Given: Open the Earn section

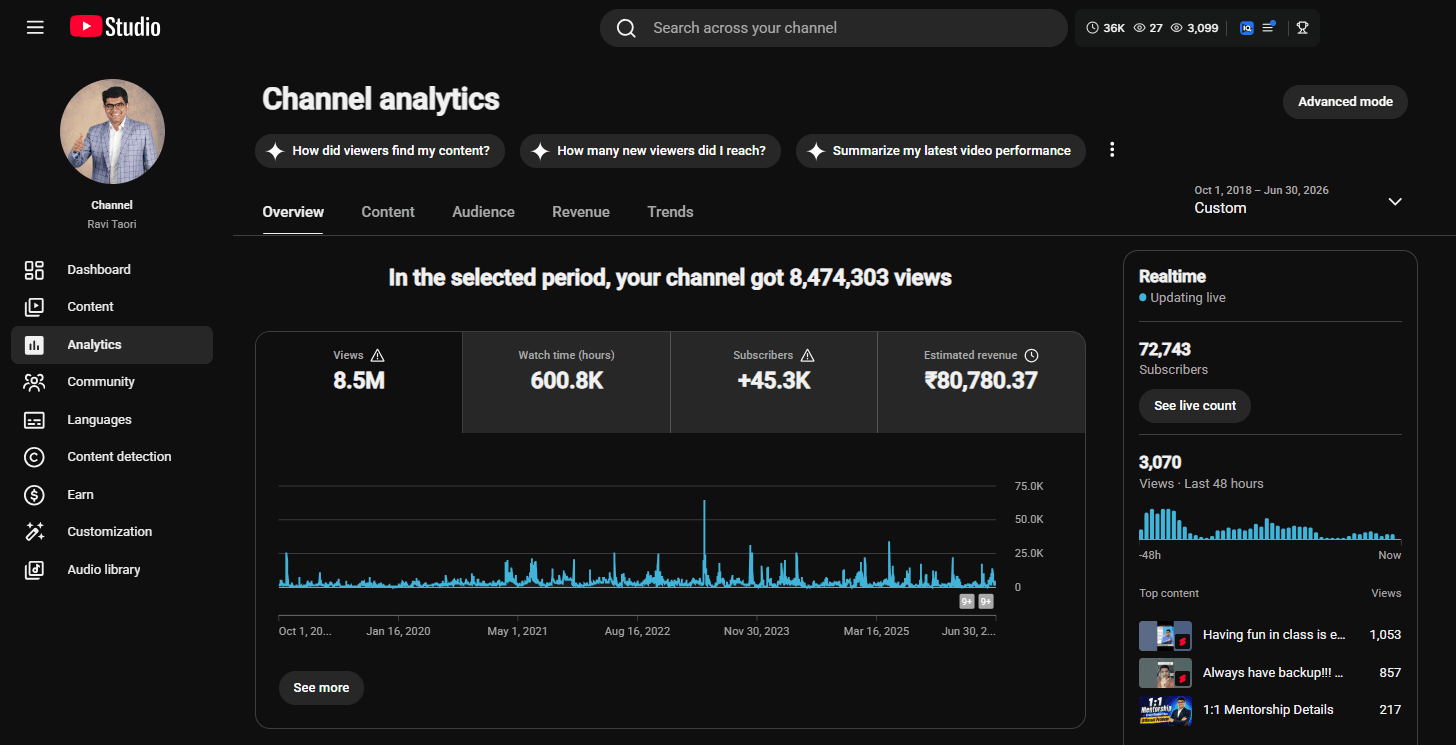Looking at the screenshot, I should [112, 495].
